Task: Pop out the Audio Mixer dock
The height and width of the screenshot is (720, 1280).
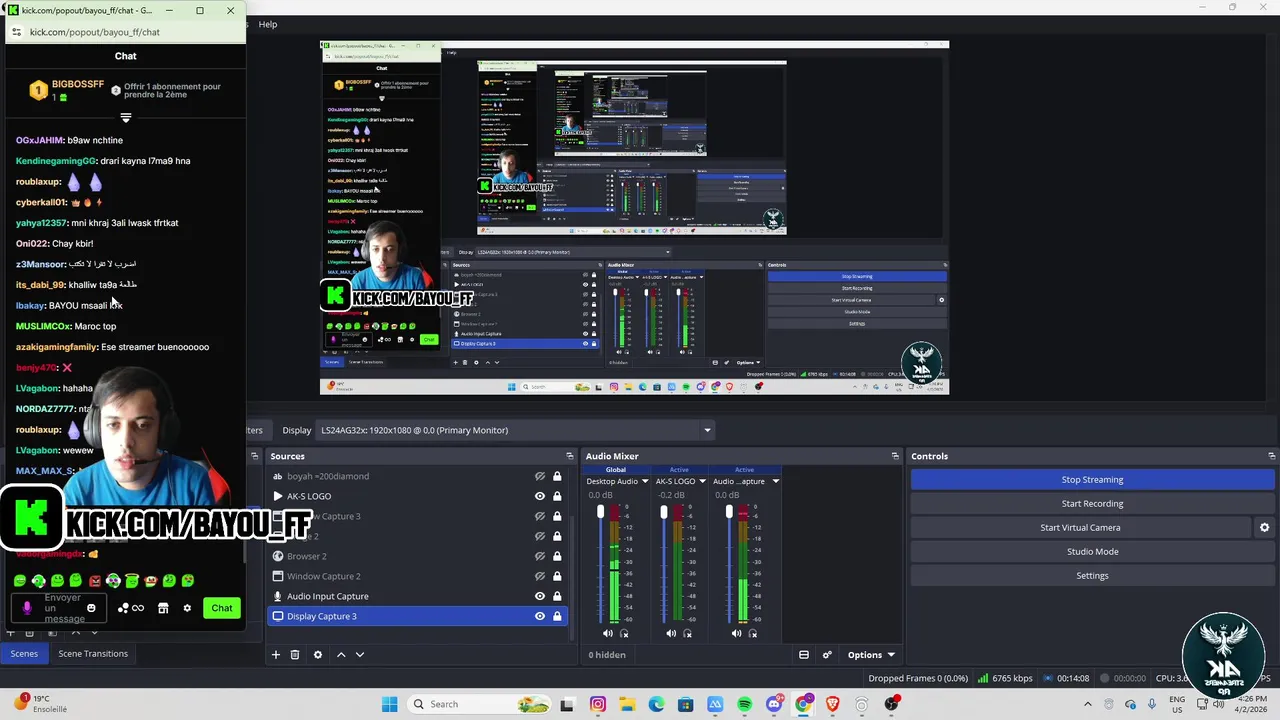Action: click(x=895, y=456)
